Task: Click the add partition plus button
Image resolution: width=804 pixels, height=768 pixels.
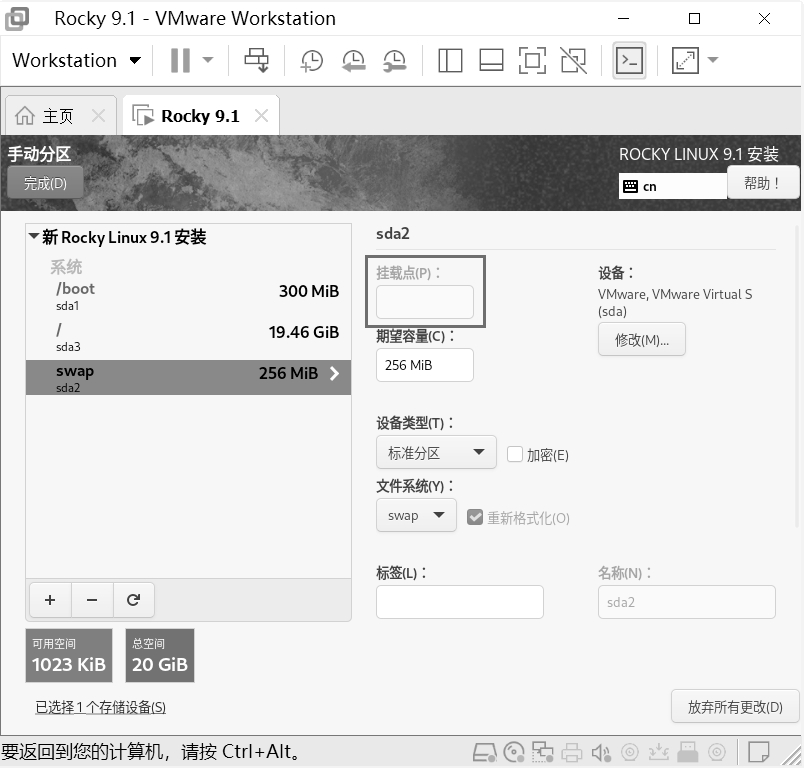Action: click(x=50, y=600)
